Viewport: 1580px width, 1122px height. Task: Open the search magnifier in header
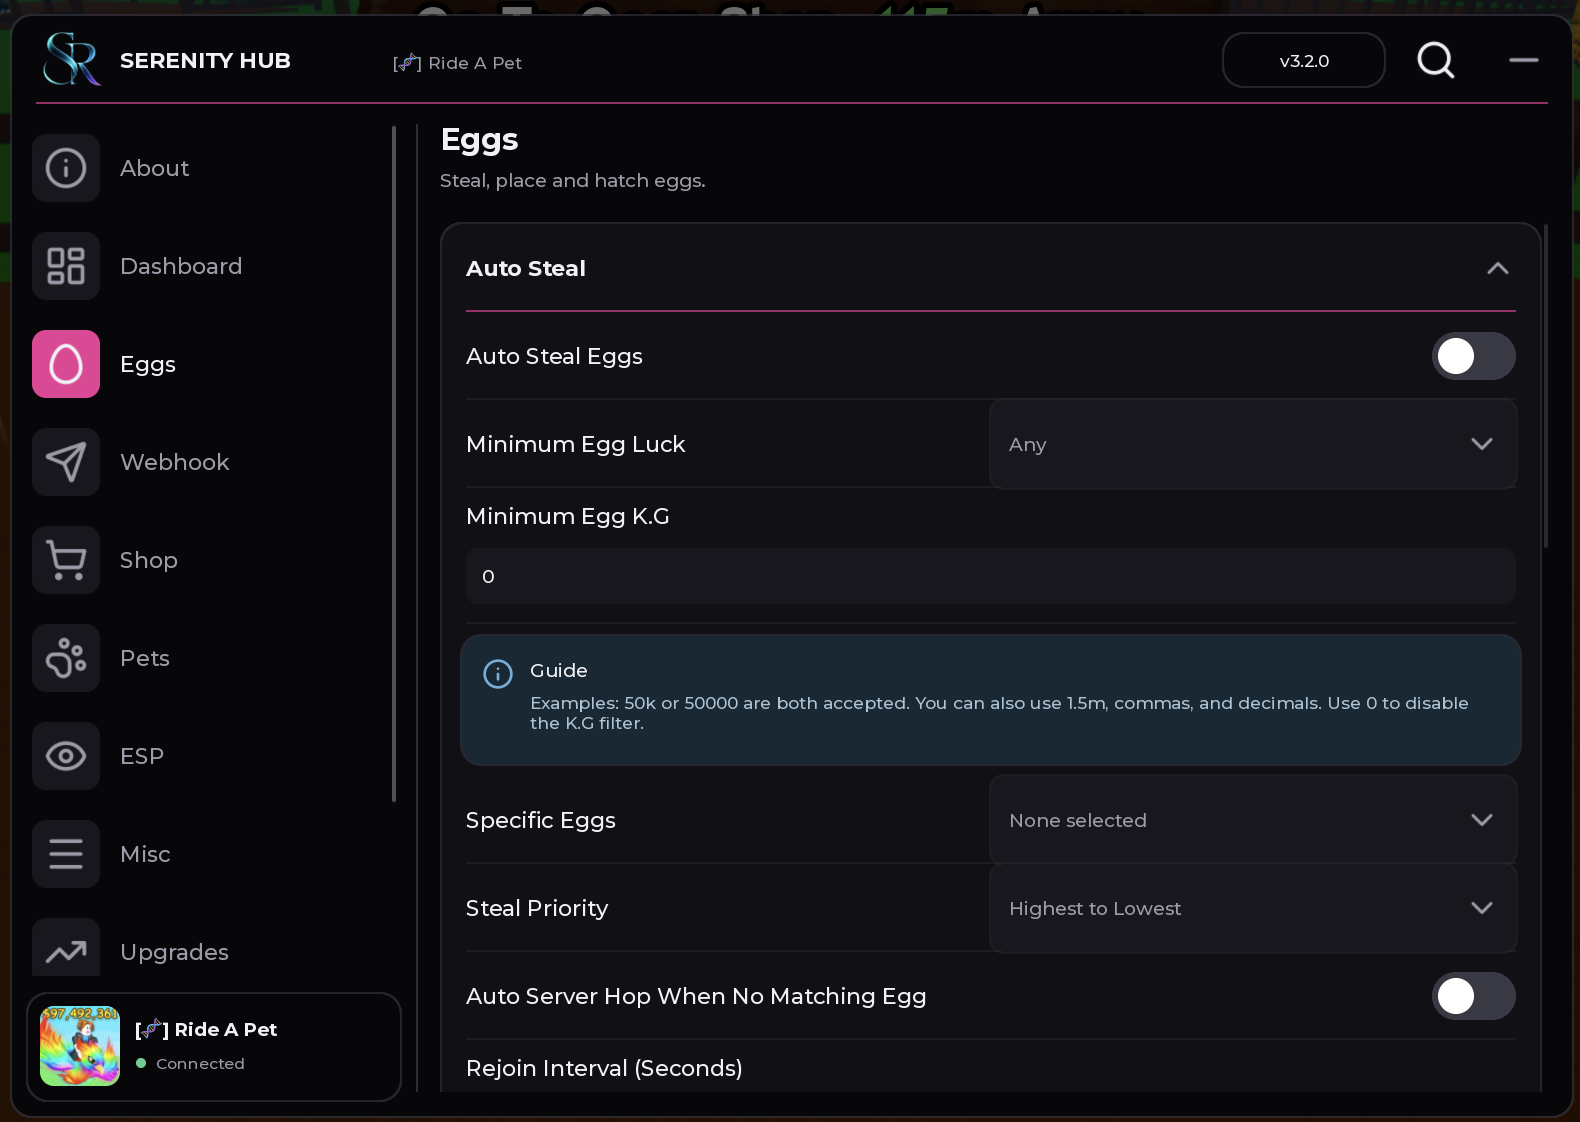tap(1436, 60)
